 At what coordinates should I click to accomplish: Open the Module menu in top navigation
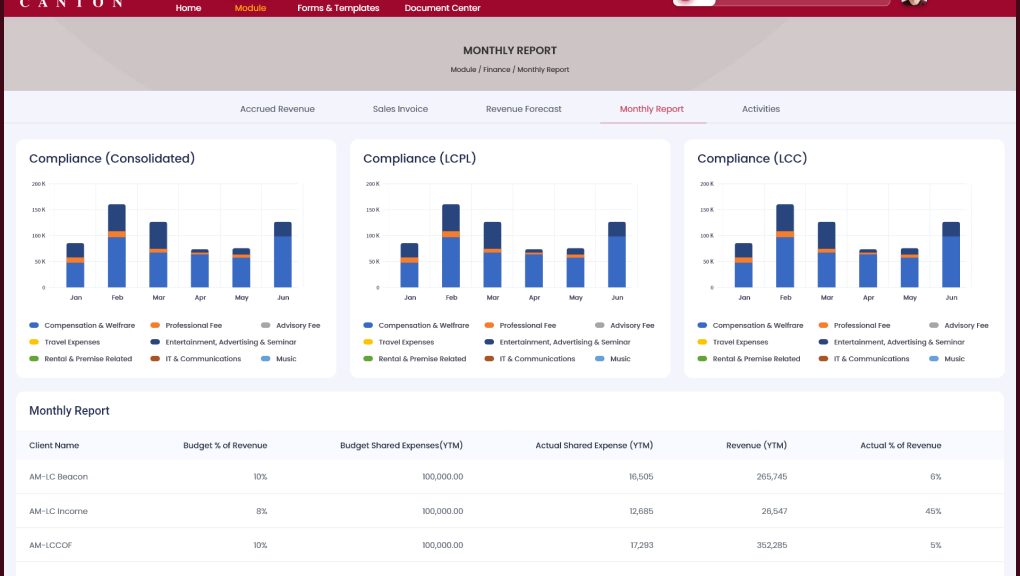coord(250,8)
